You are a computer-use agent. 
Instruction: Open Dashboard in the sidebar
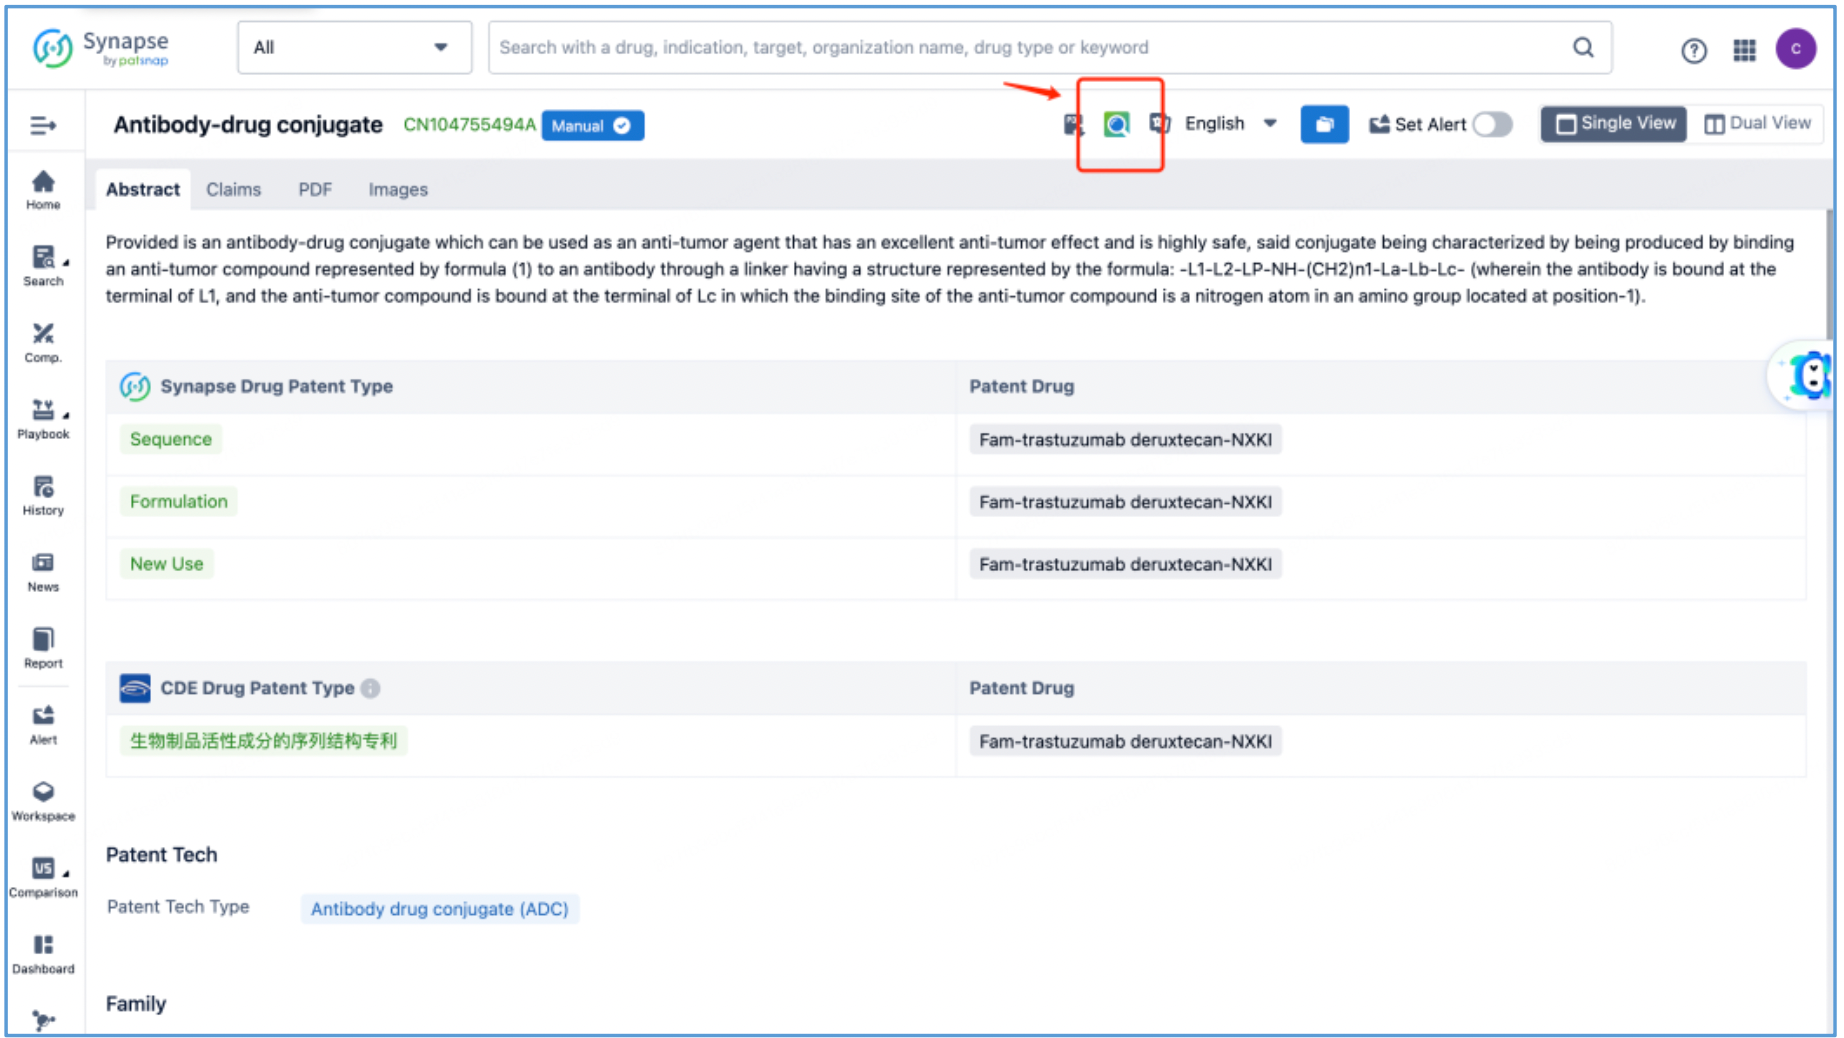pos(43,954)
